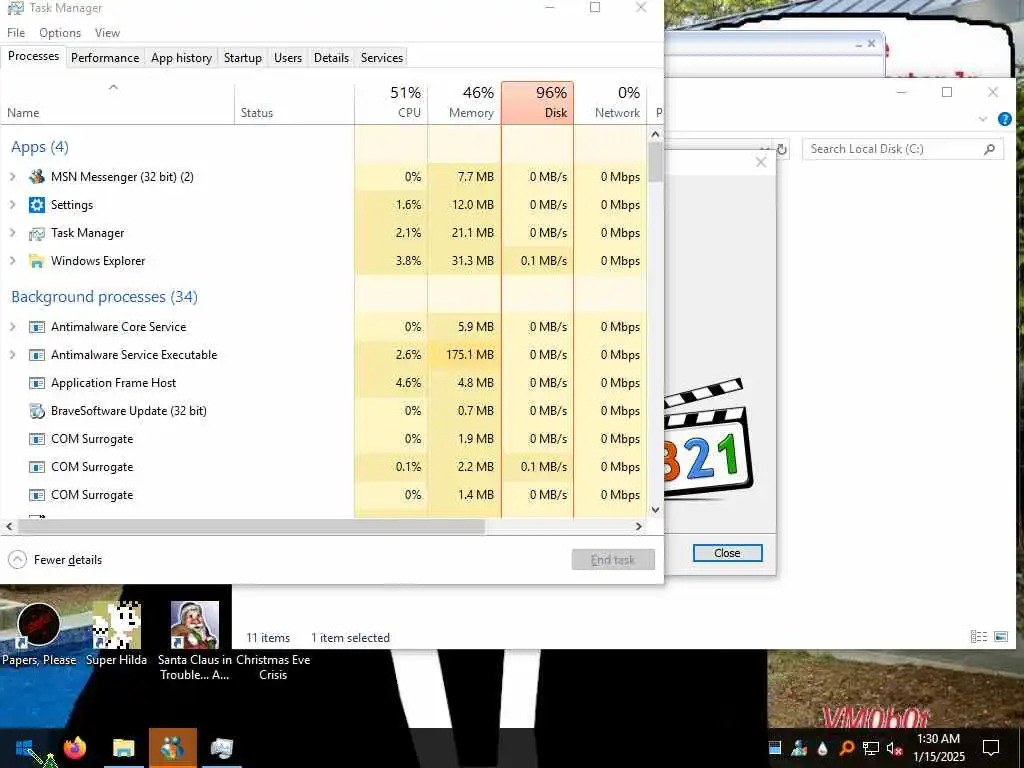This screenshot has width=1024, height=768.
Task: Collapse to Fewer details
Action: click(55, 560)
